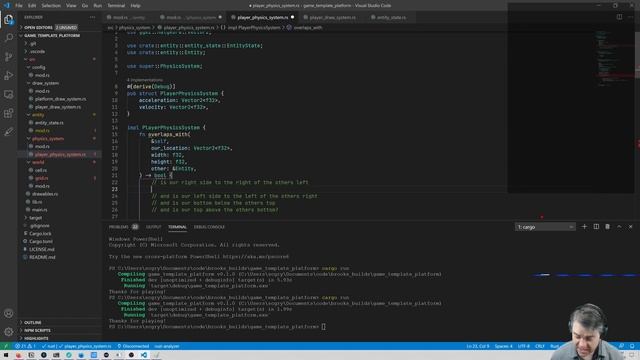Open the editor more actions ellipsis

tap(631, 17)
